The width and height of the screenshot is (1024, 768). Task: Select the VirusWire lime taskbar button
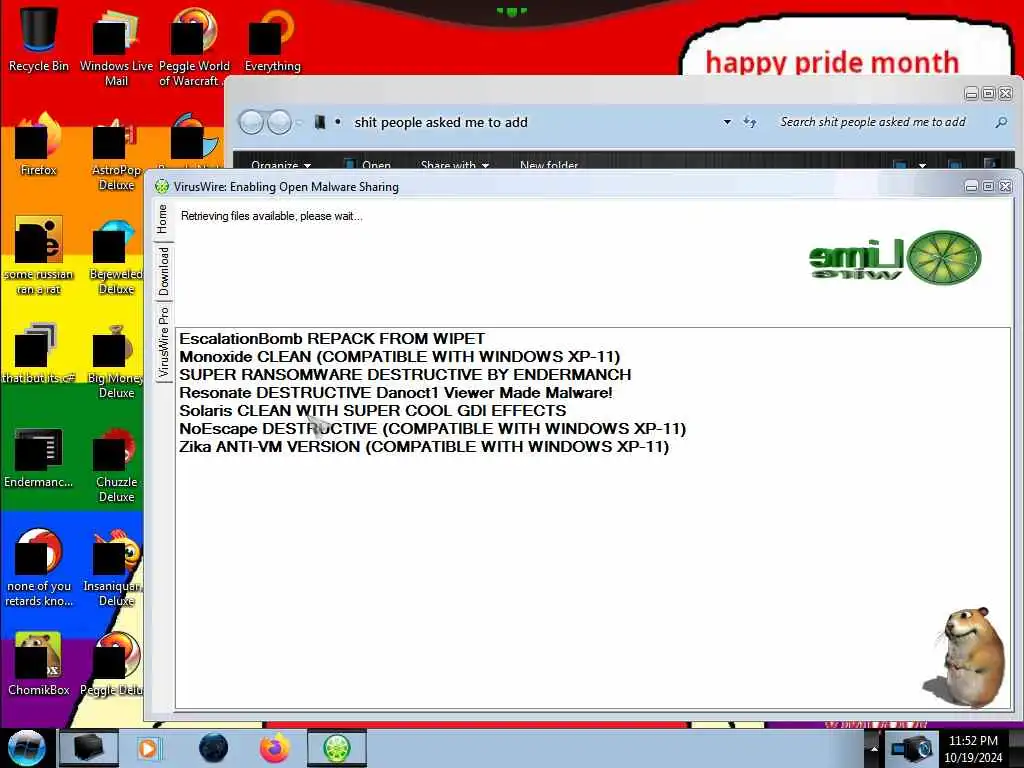tap(337, 748)
